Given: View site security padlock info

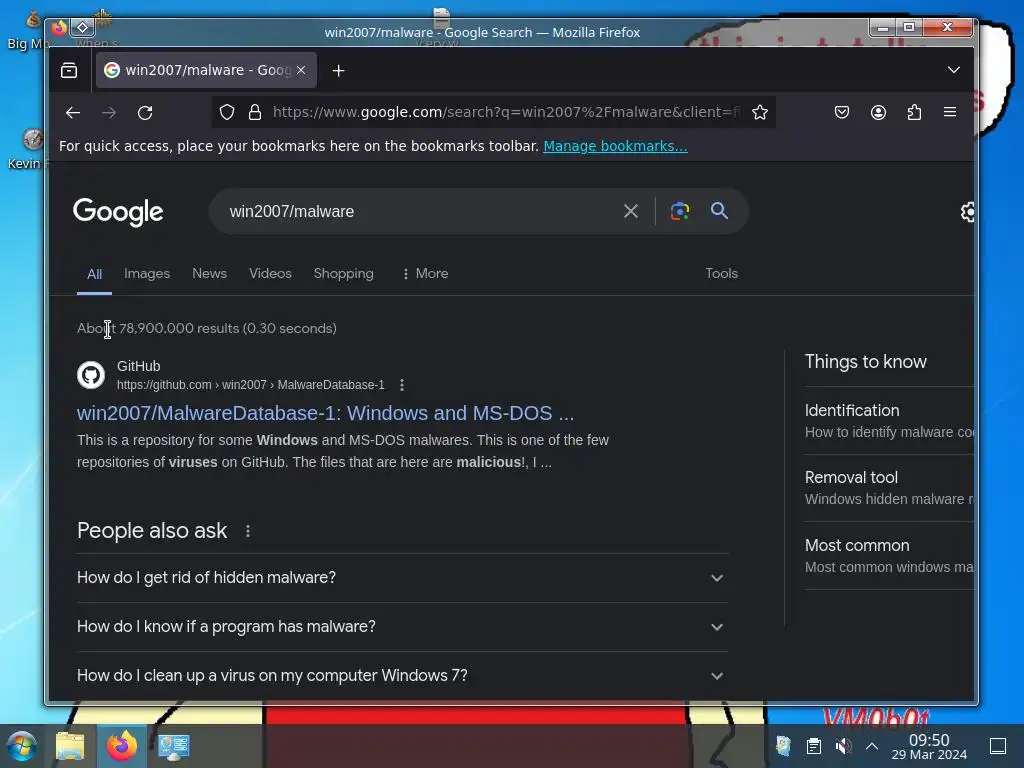Looking at the screenshot, I should [x=255, y=112].
